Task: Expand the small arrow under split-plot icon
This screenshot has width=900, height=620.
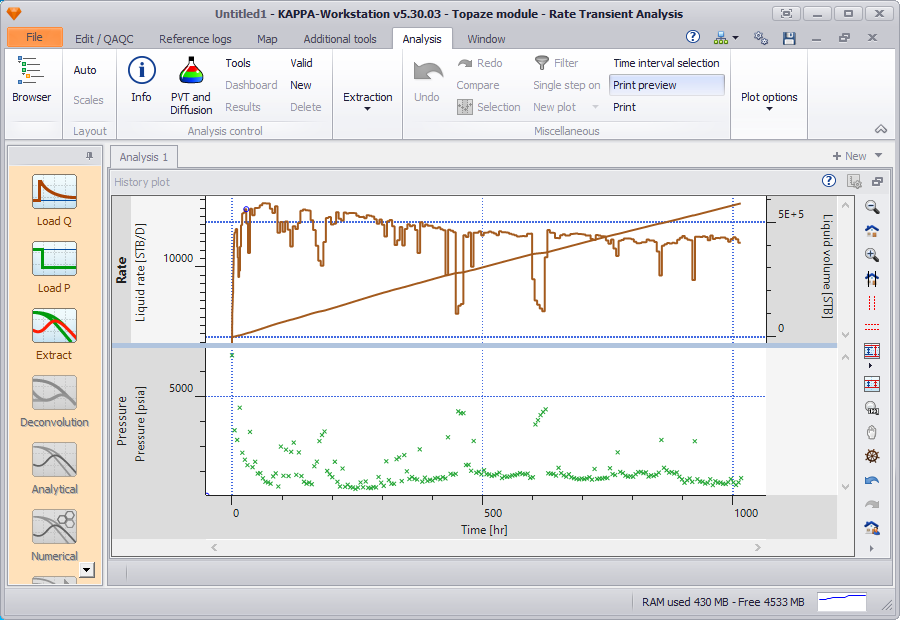Action: [871, 366]
